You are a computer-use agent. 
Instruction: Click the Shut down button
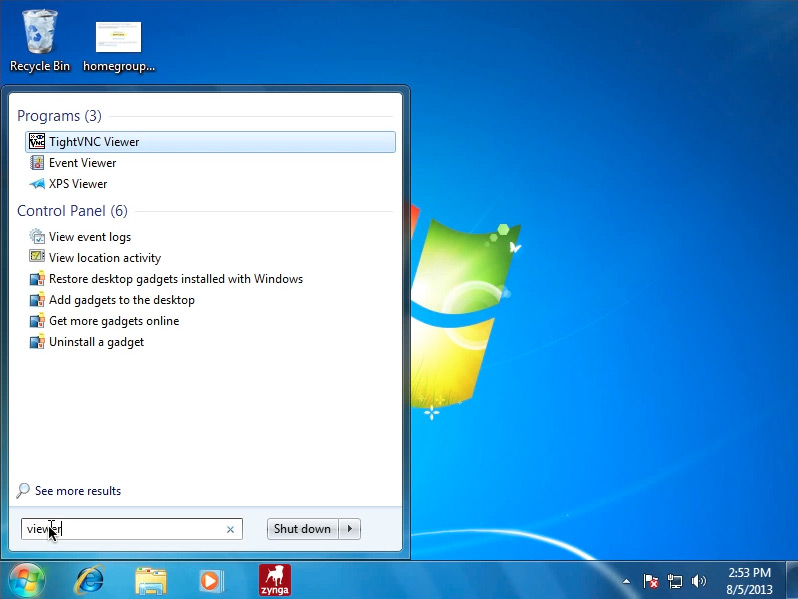(x=302, y=529)
